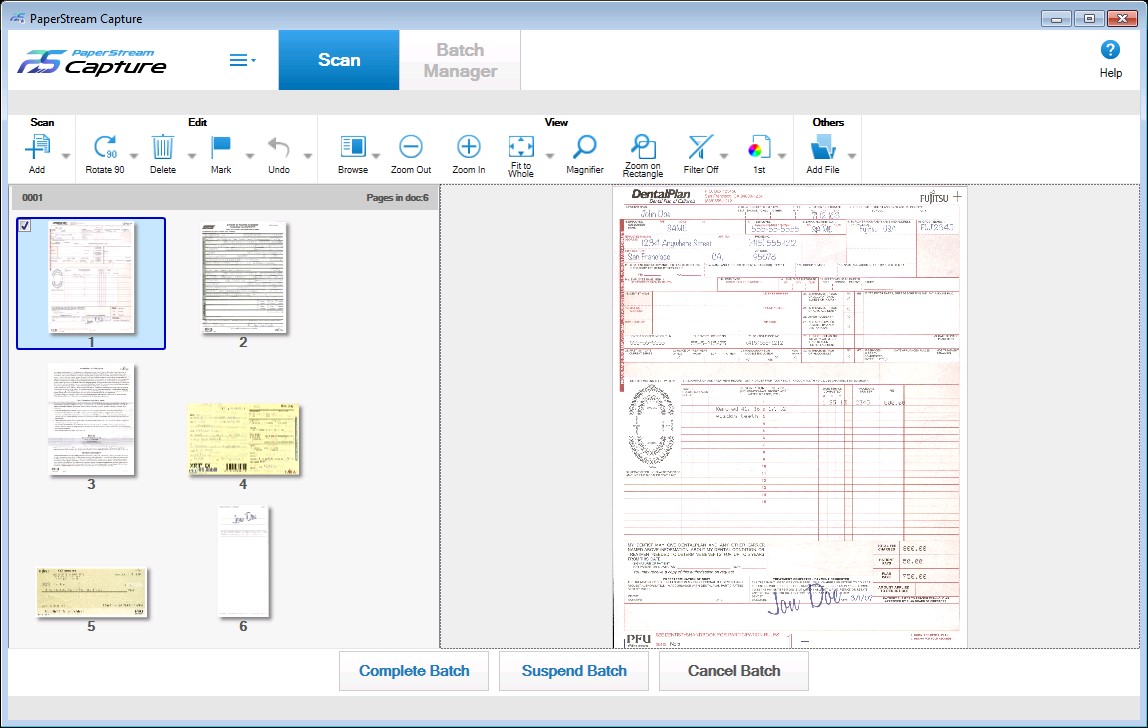1148x728 pixels.
Task: Switch to the Batch Manager tab
Action: (x=460, y=60)
